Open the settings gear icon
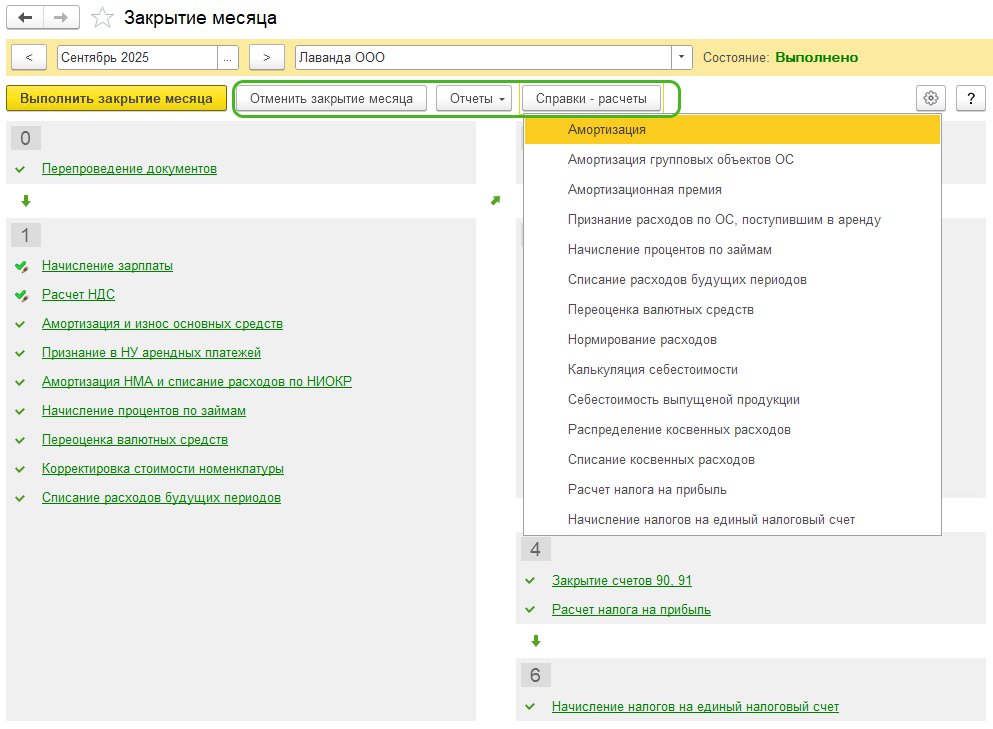 (x=931, y=98)
